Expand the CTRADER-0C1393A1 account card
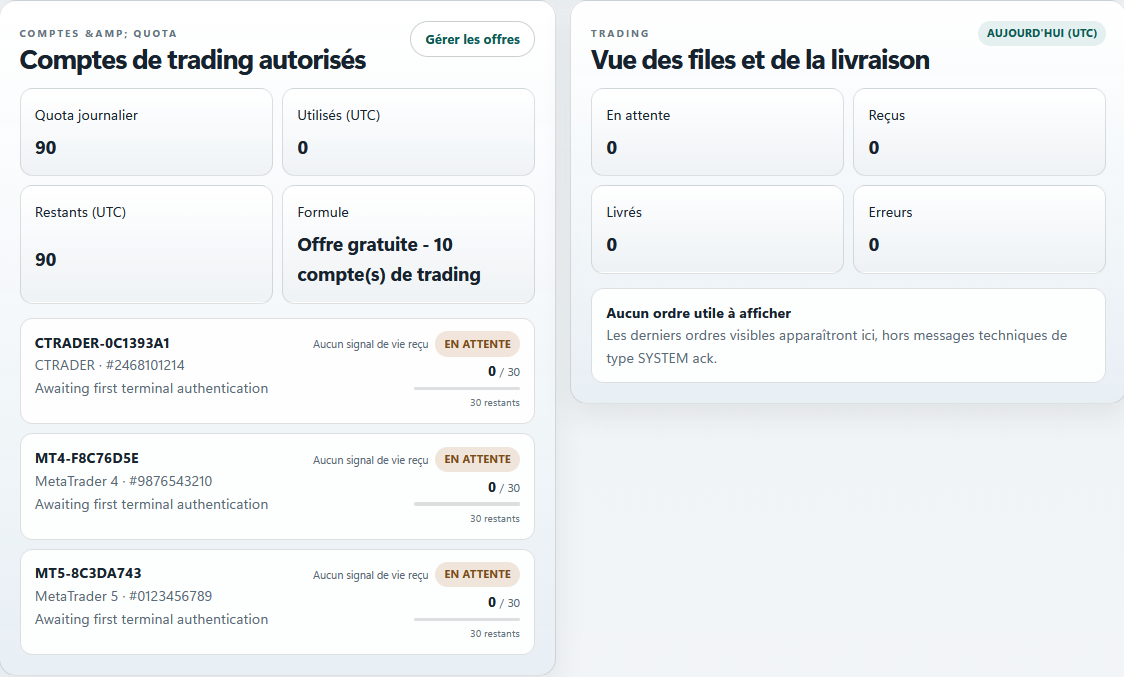The width and height of the screenshot is (1124, 677). 277,370
